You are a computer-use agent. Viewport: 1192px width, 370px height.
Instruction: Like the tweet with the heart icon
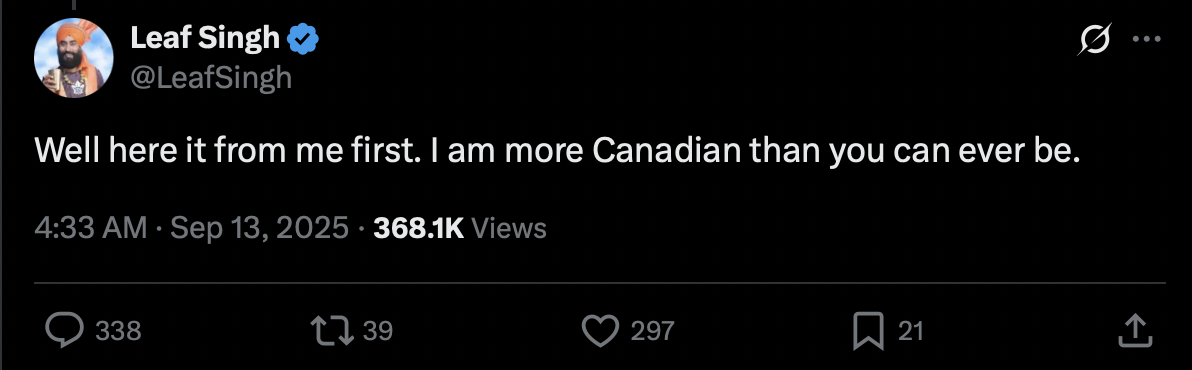601,330
